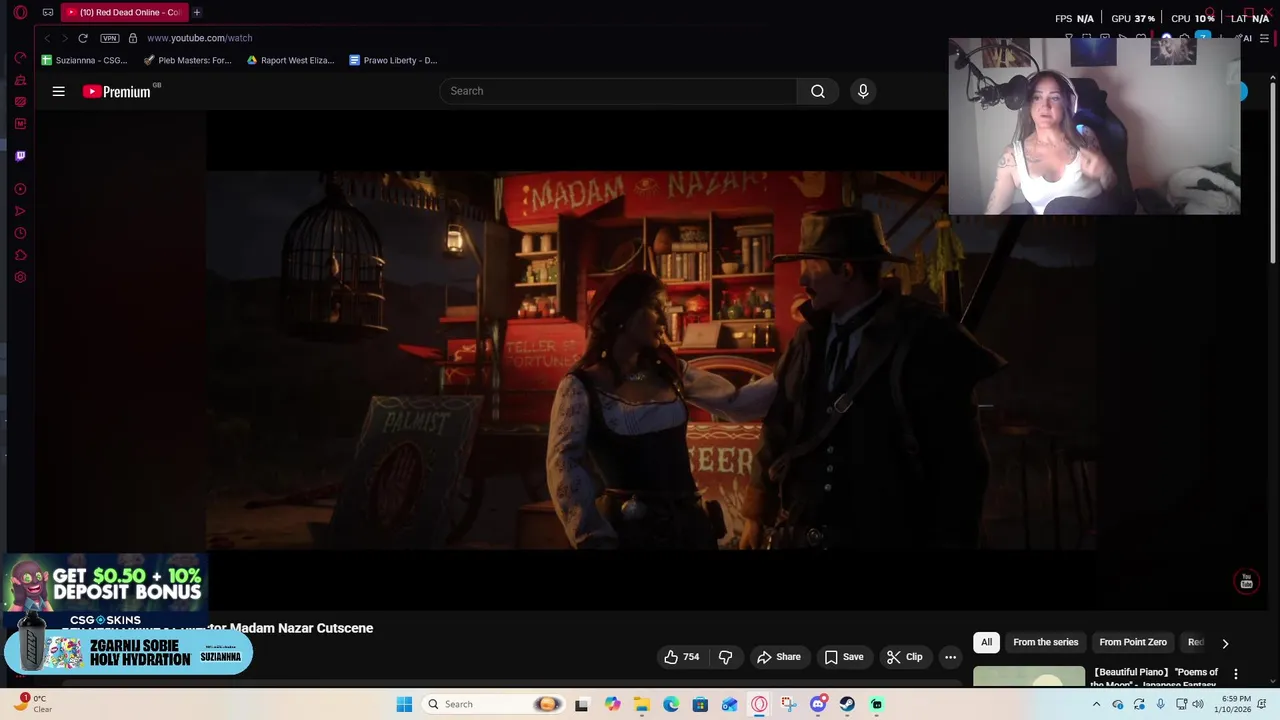Select the From Point Zero chip
Screen dimensions: 1280x720
pyautogui.click(x=1133, y=642)
